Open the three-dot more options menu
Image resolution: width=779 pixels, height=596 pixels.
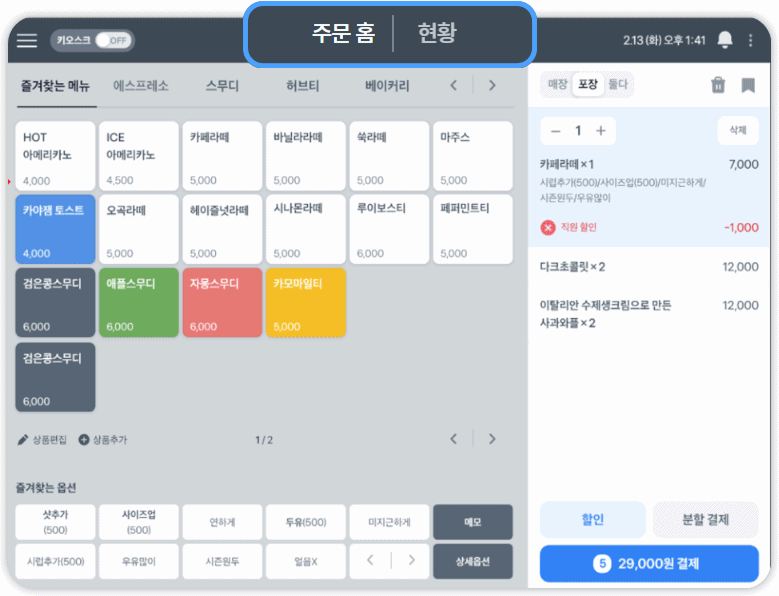click(x=750, y=40)
